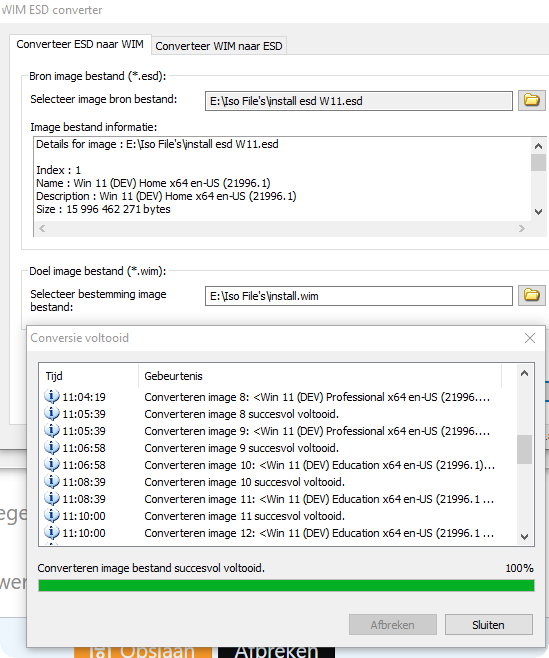Click the up arrow of the event log scrollbar
Screen dimensions: 549x658
point(524,373)
